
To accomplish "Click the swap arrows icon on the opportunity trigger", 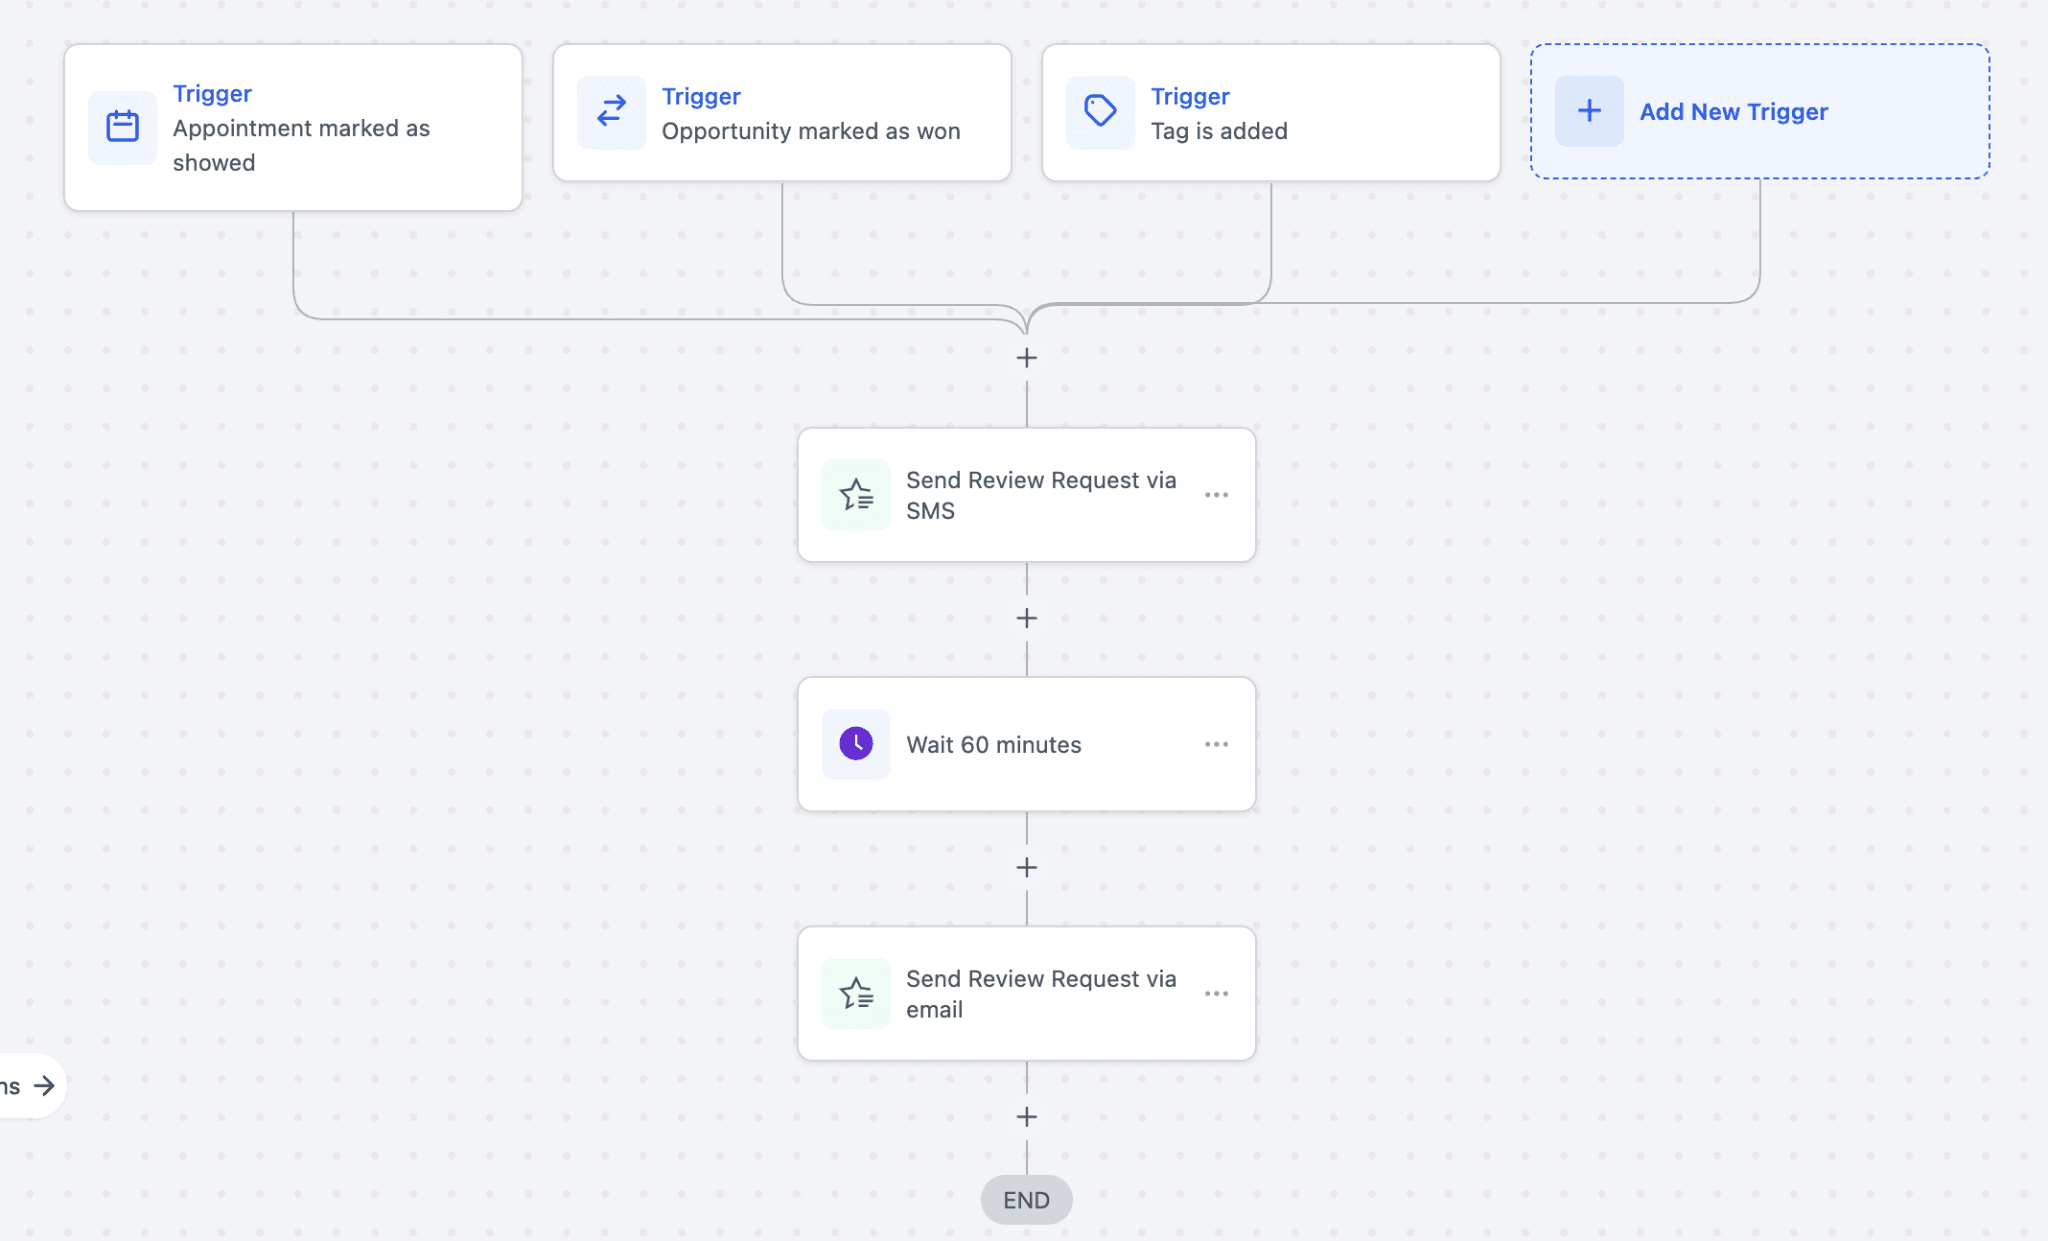I will [611, 111].
